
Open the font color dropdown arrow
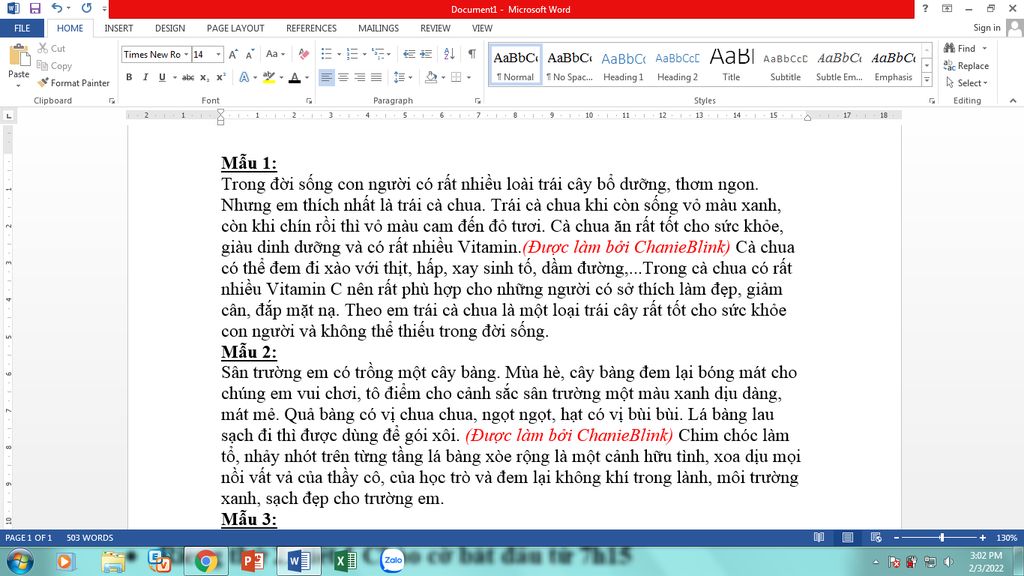coord(307,77)
